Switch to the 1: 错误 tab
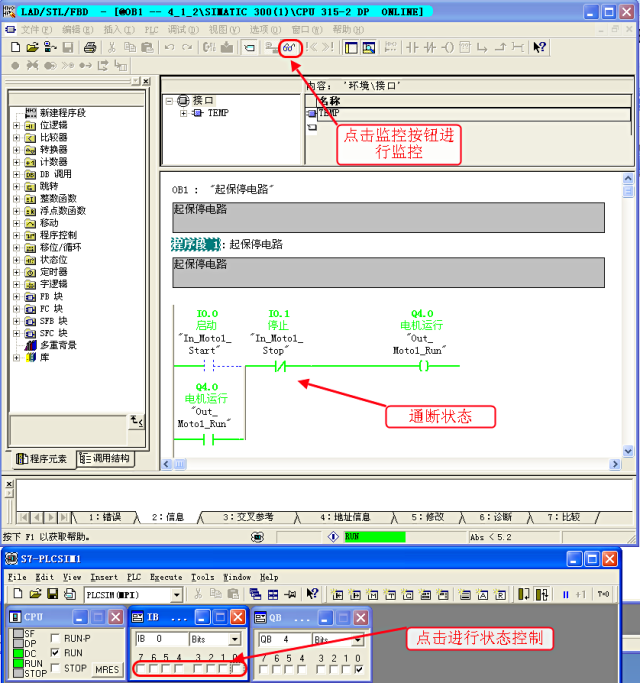The width and height of the screenshot is (640, 683). pyautogui.click(x=105, y=517)
